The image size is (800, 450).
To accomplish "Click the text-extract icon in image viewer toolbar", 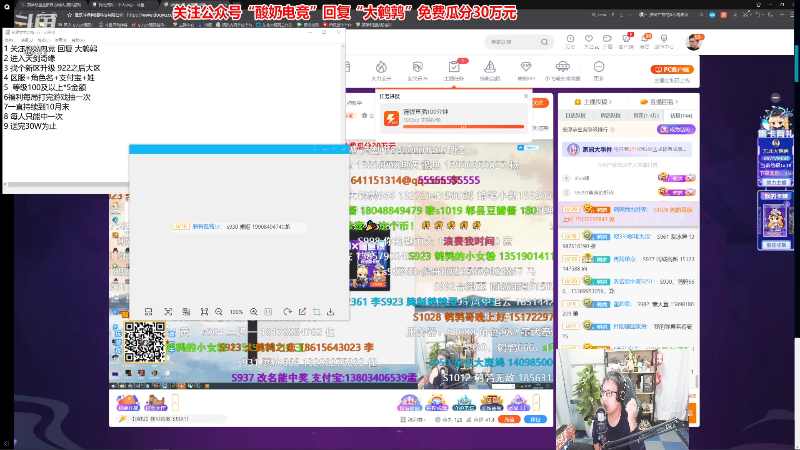I will [186, 312].
